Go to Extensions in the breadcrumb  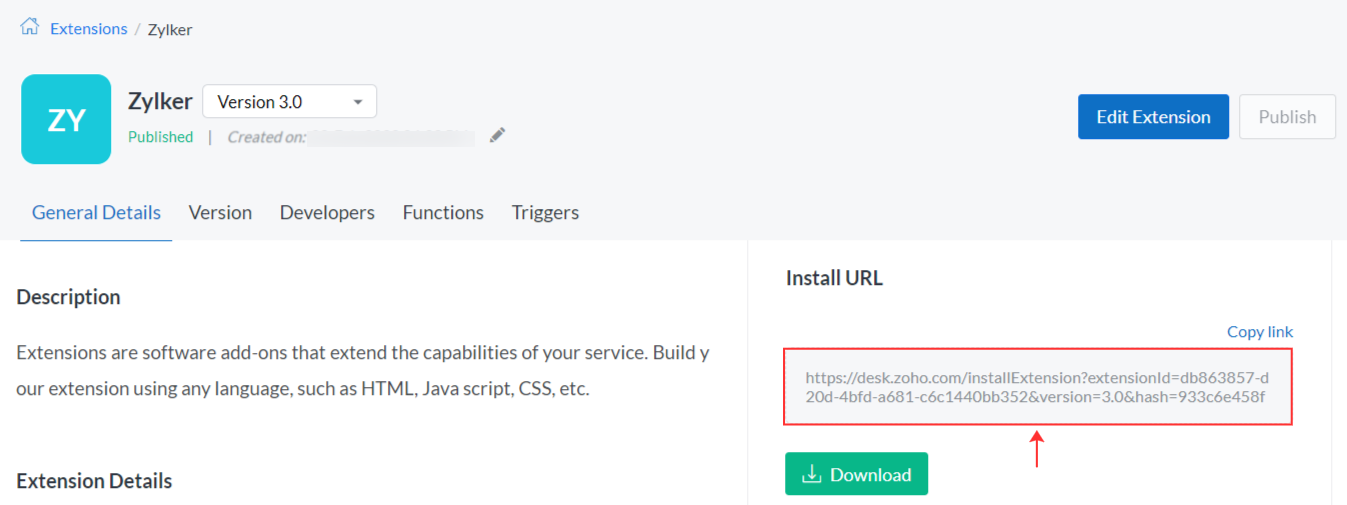89,29
